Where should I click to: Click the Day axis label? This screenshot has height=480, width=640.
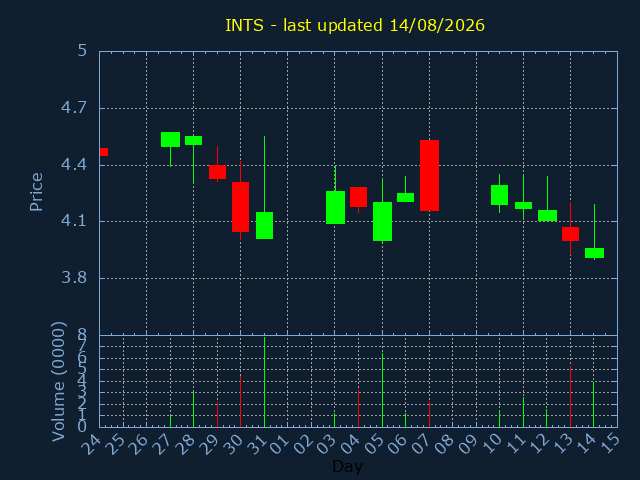(x=347, y=466)
